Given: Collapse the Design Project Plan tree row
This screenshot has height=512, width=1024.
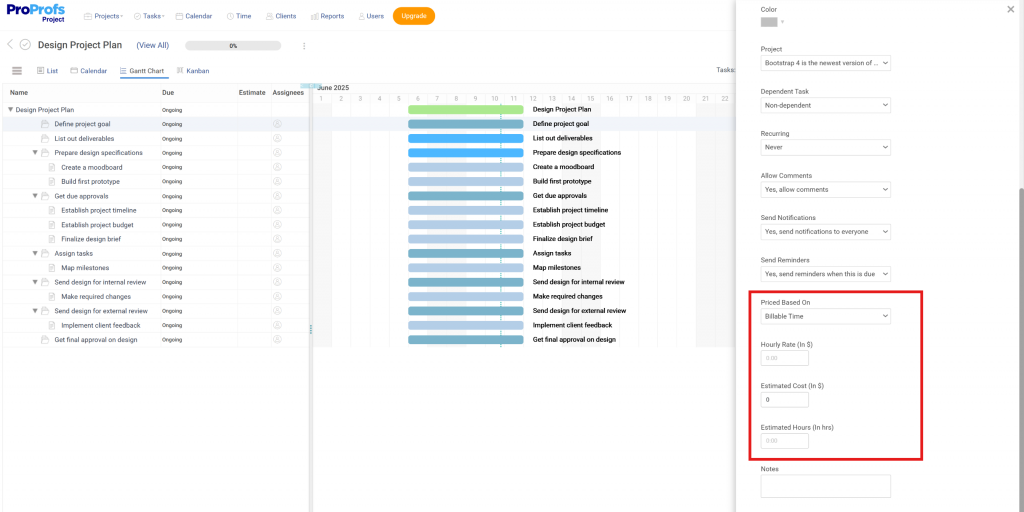Looking at the screenshot, I should [10, 110].
